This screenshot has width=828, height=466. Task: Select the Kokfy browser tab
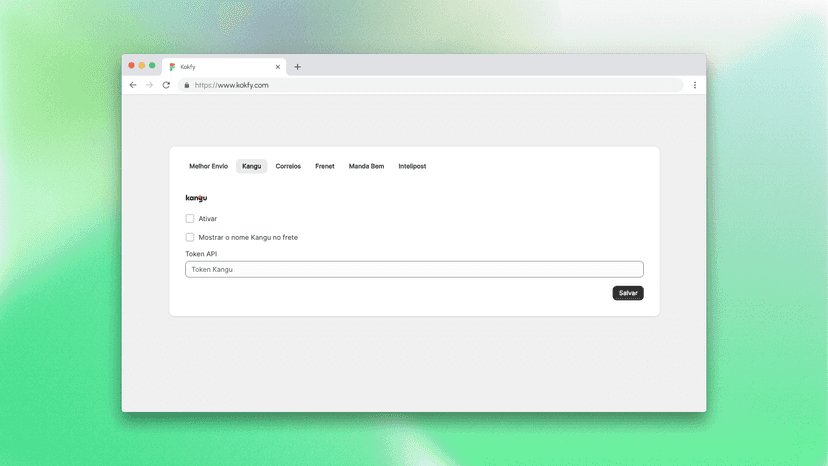(224, 67)
